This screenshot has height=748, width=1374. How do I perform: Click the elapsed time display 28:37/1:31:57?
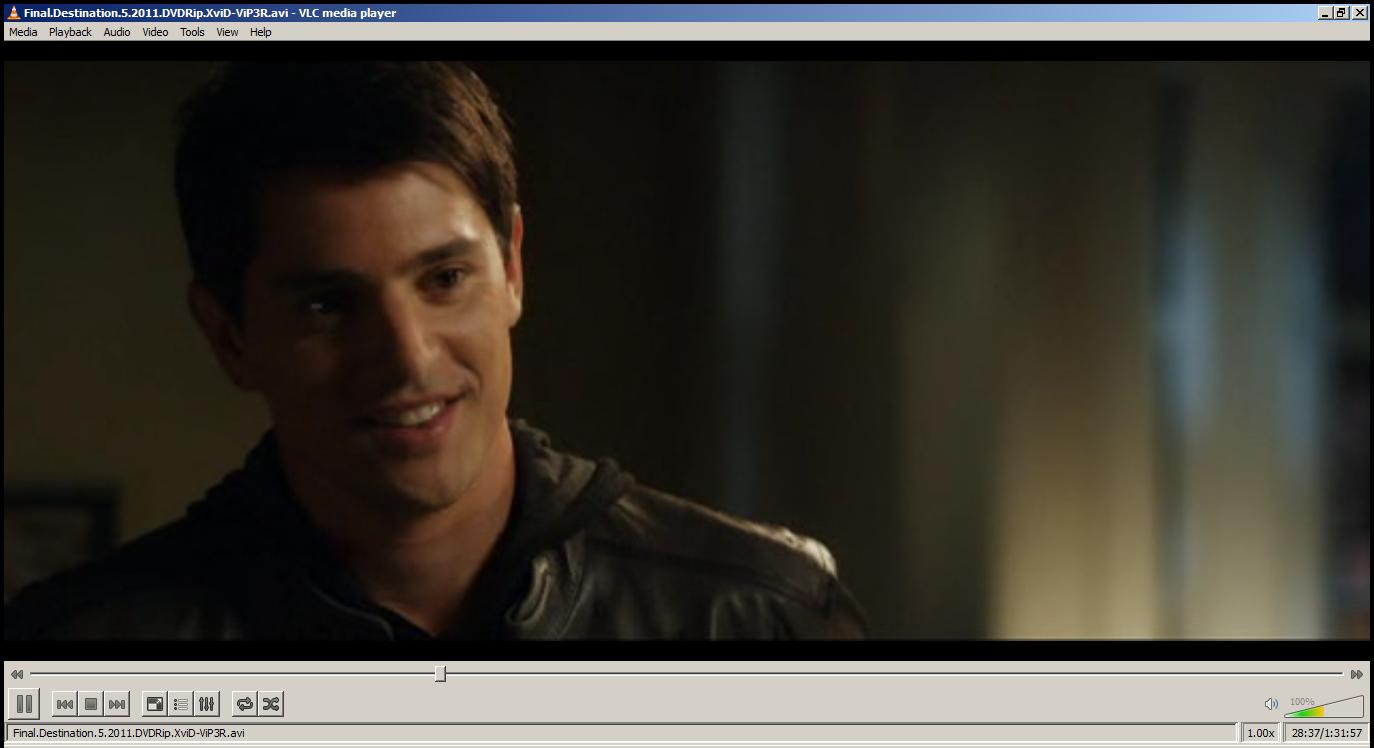pos(1326,733)
